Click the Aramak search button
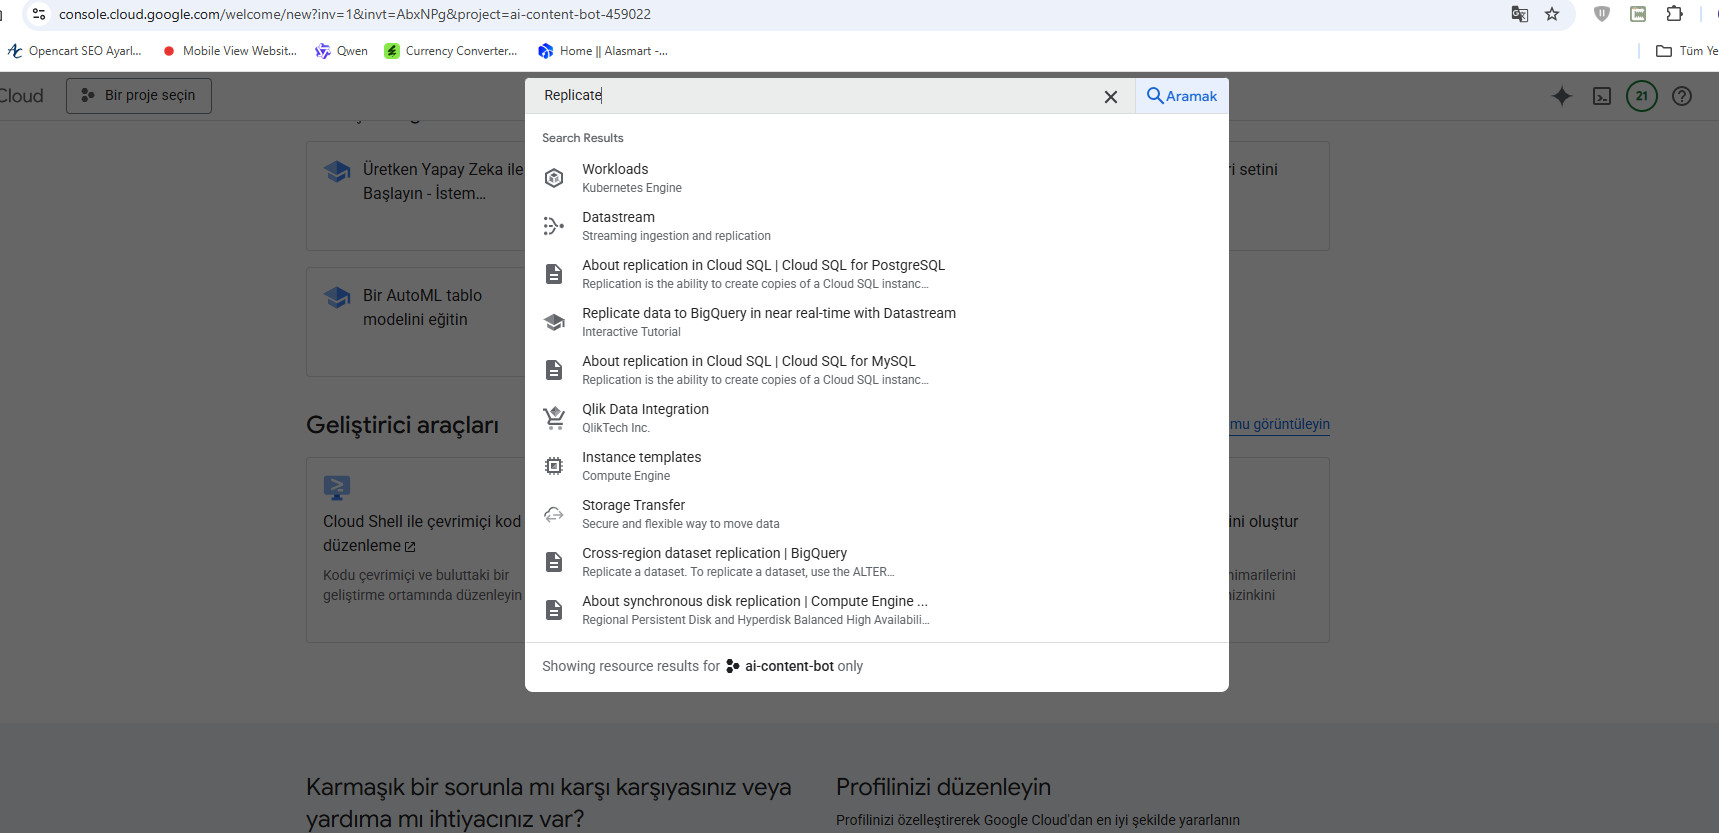 tap(1182, 96)
